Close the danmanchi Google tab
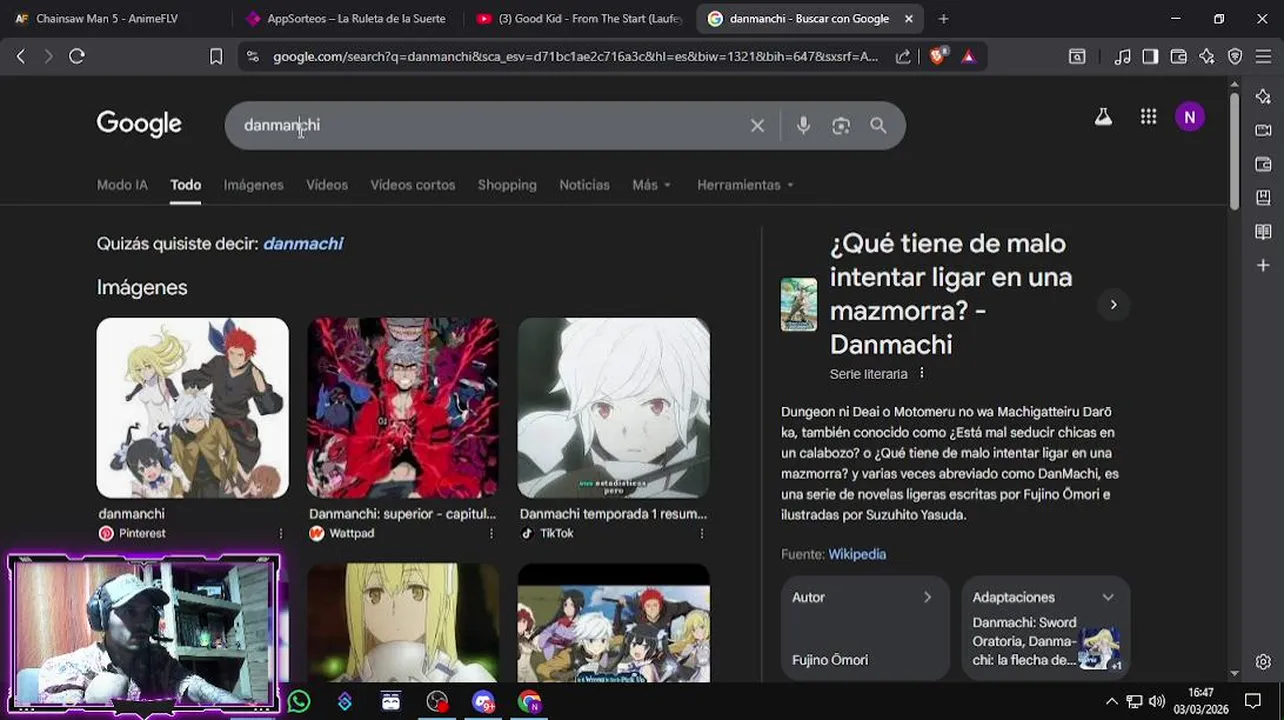 (x=908, y=18)
